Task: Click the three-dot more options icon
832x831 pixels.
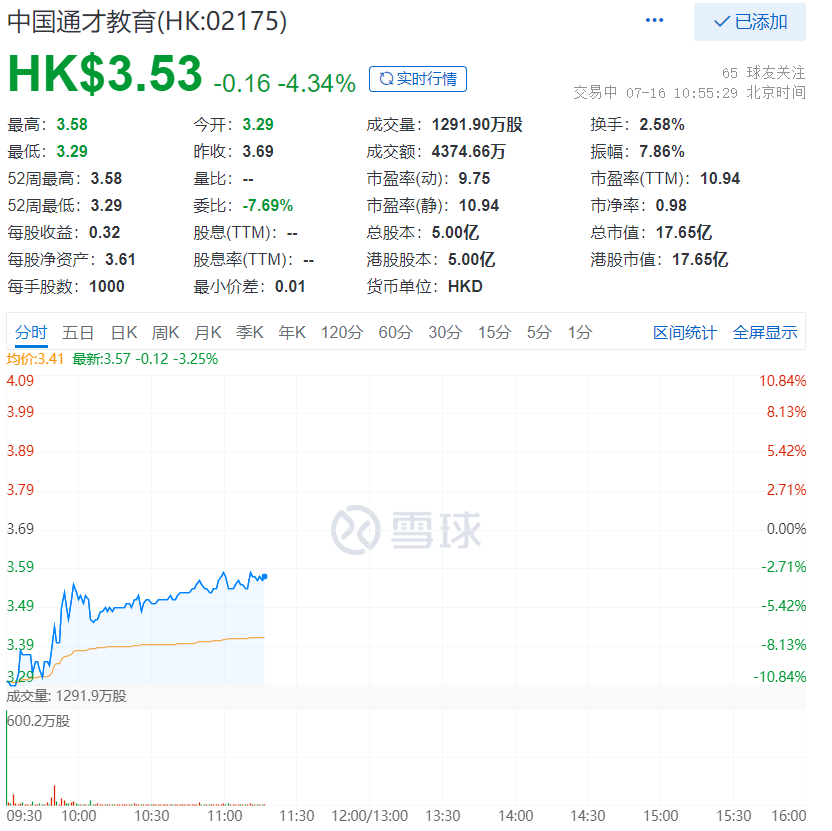Action: tap(655, 21)
